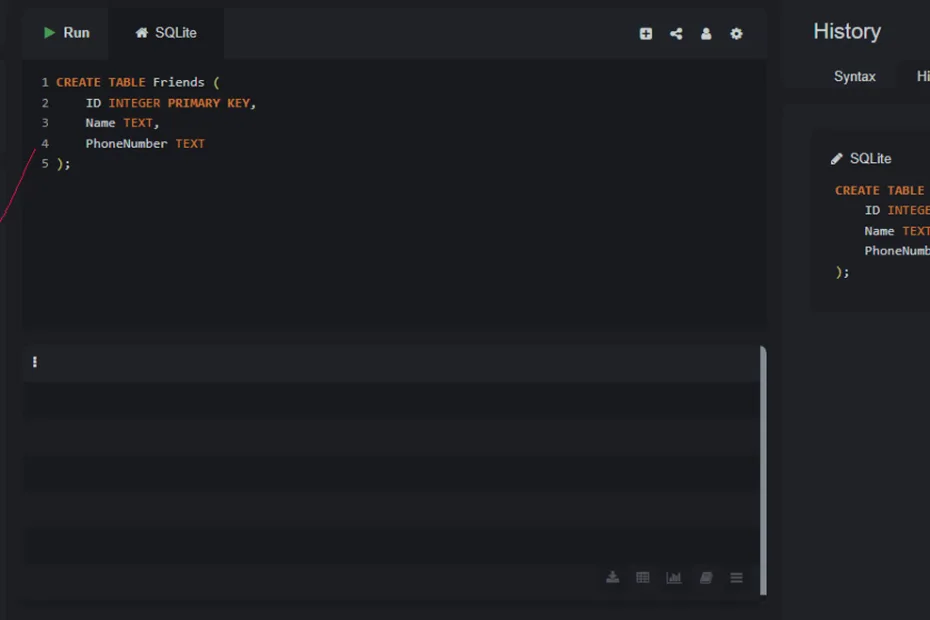This screenshot has height=620, width=930.
Task: Switch results to table view icon
Action: [643, 578]
